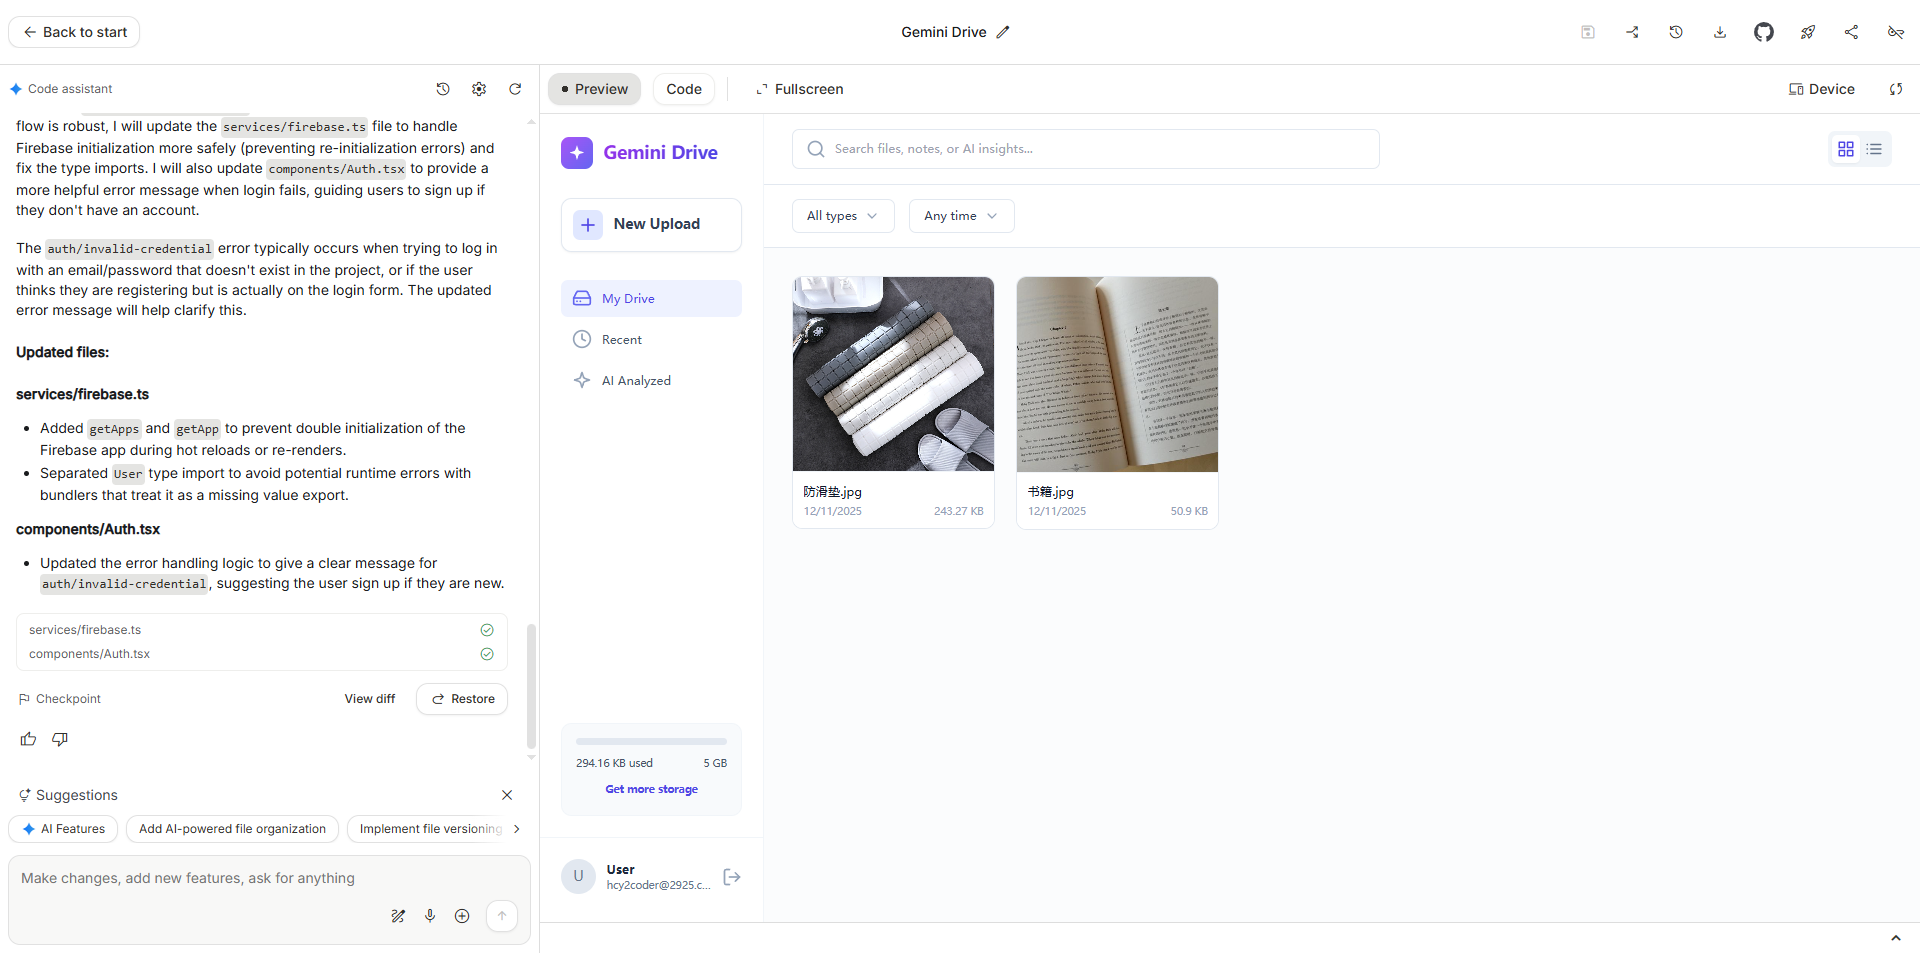Click the pencil icon to rename Gemini Drive

pyautogui.click(x=1003, y=32)
